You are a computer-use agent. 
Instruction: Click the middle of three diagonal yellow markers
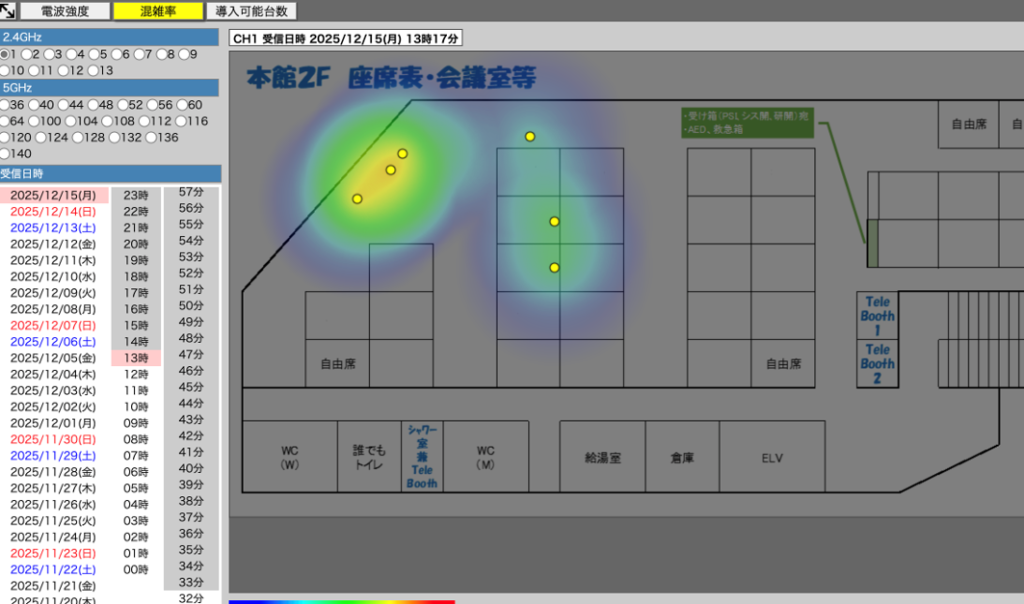[x=390, y=170]
